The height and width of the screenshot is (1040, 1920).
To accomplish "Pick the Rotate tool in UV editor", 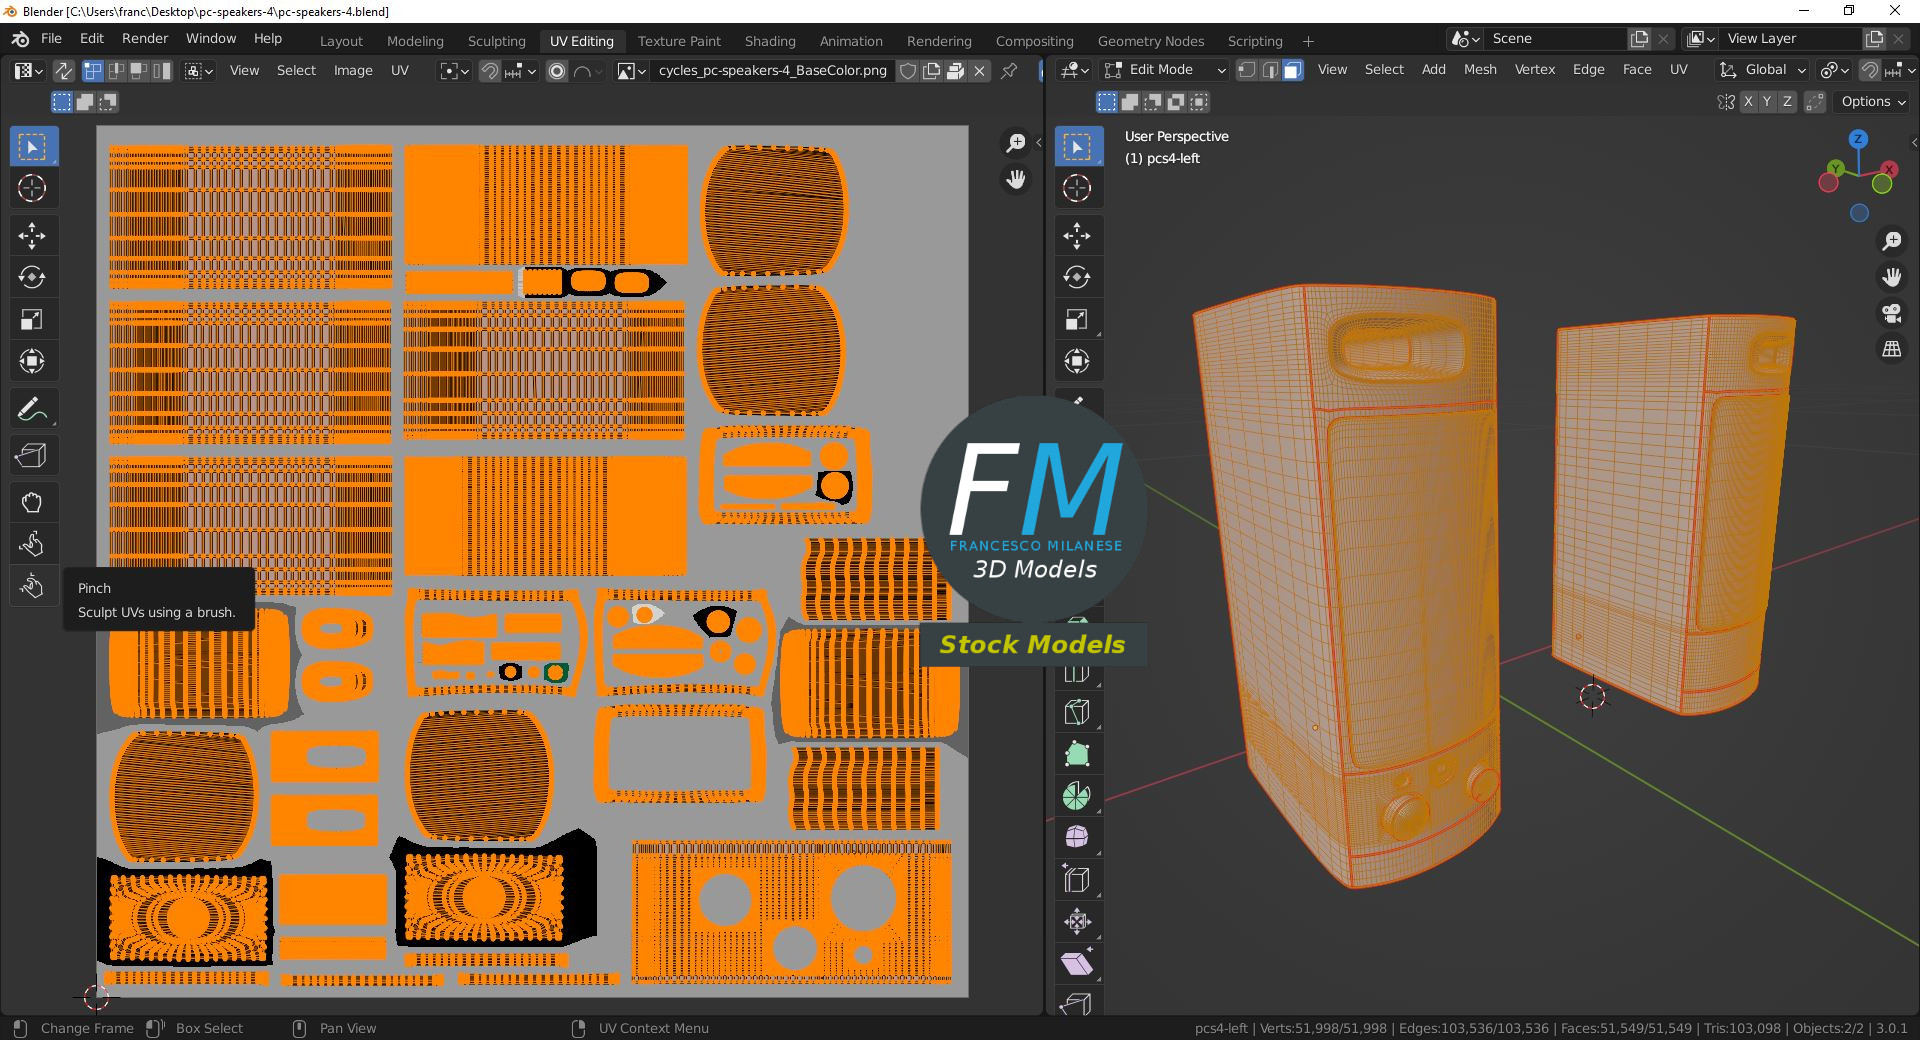I will (32, 278).
